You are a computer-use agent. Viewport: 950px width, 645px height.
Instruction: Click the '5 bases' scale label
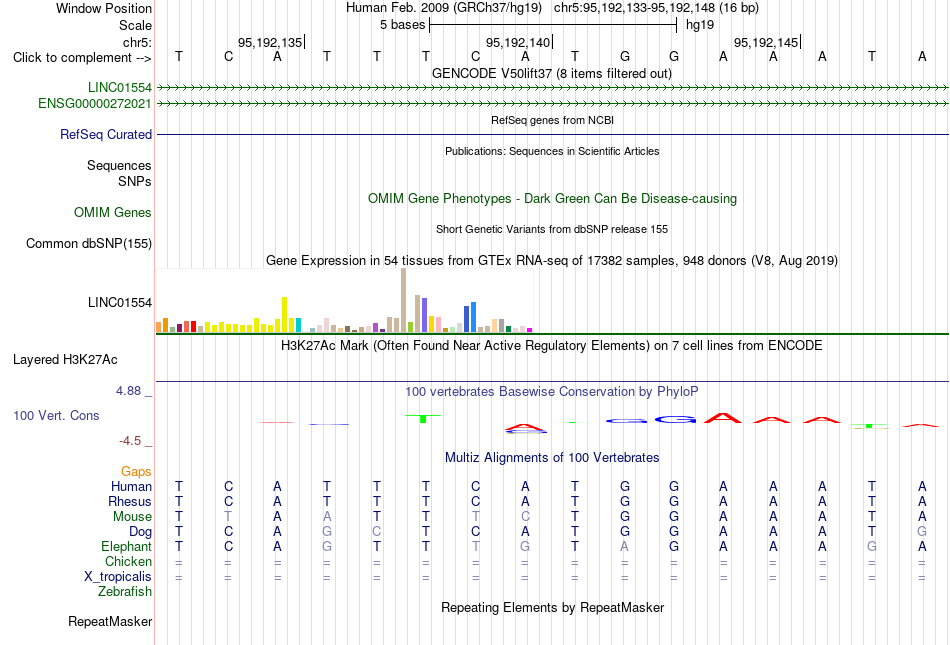tap(402, 25)
